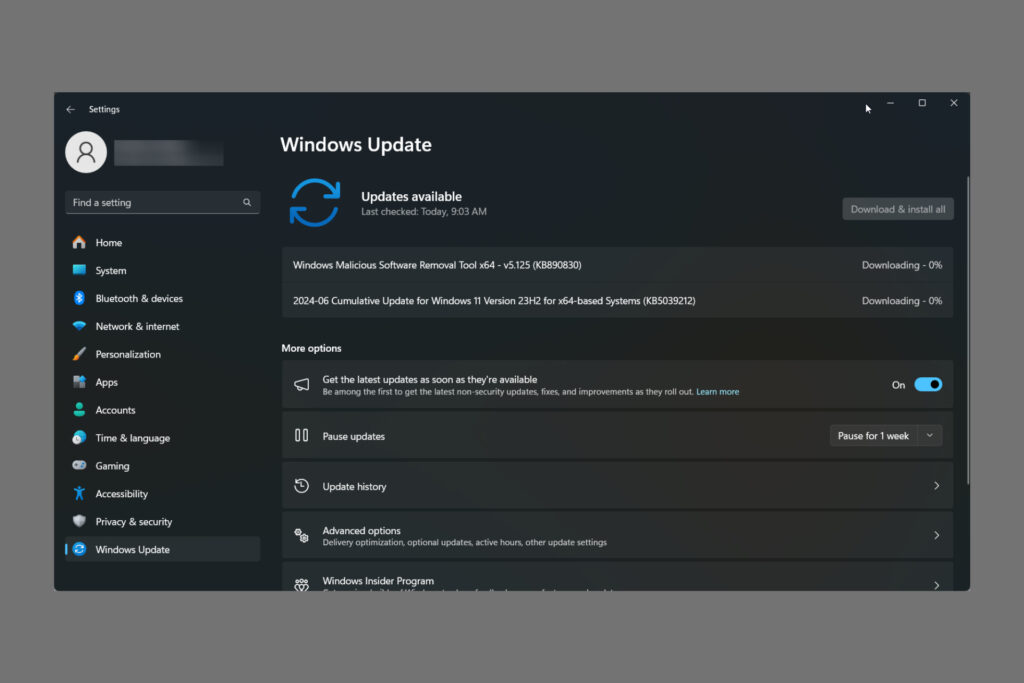Open Network & internet settings

[x=163, y=326]
